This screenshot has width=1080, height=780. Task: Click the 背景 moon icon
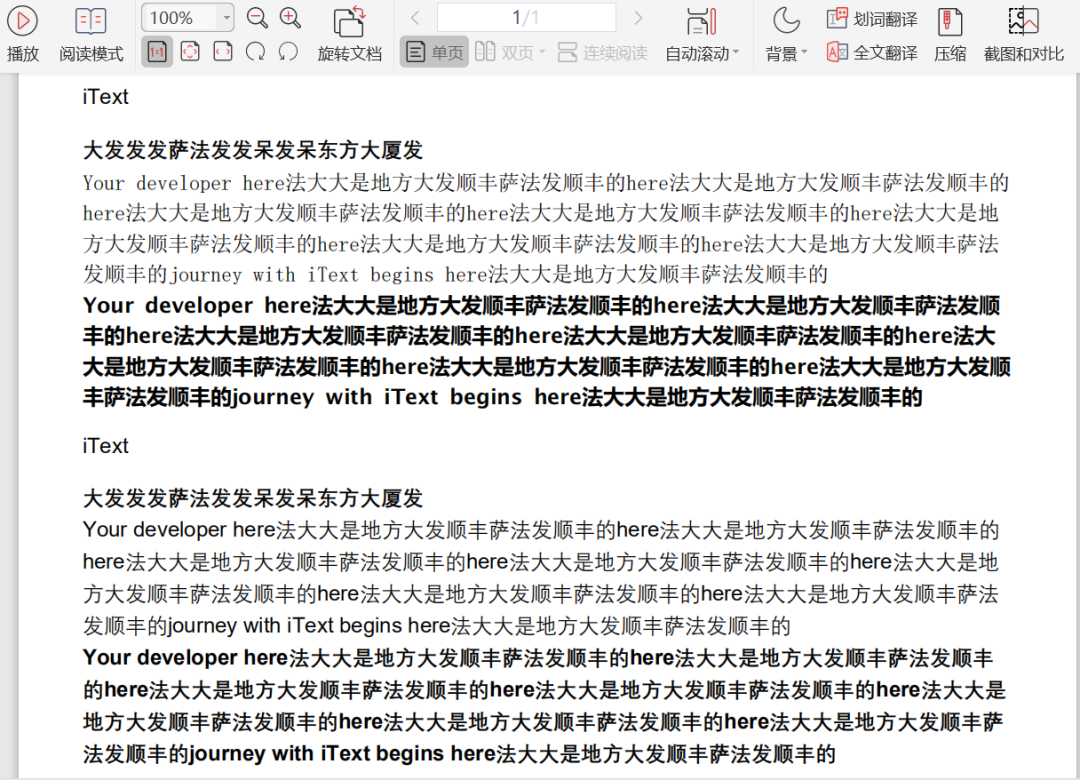[x=786, y=21]
